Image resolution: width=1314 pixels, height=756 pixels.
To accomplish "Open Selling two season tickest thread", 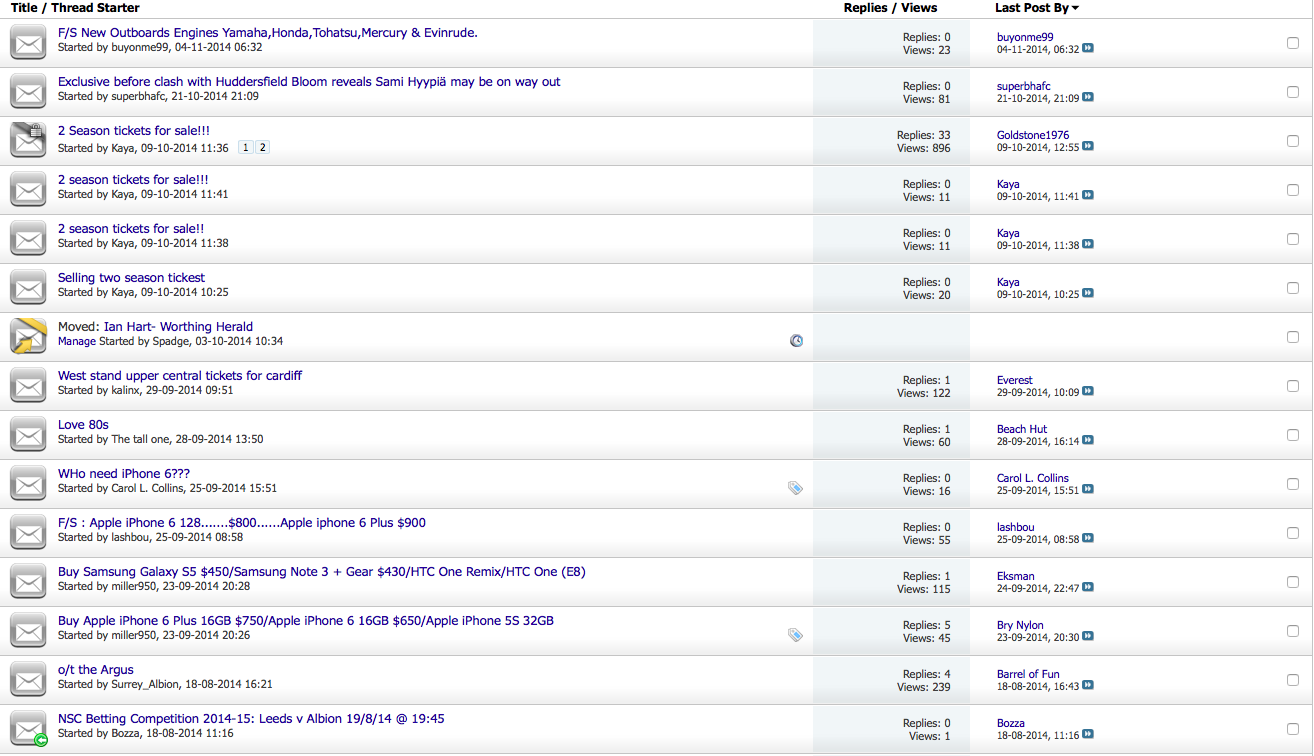I will point(131,278).
